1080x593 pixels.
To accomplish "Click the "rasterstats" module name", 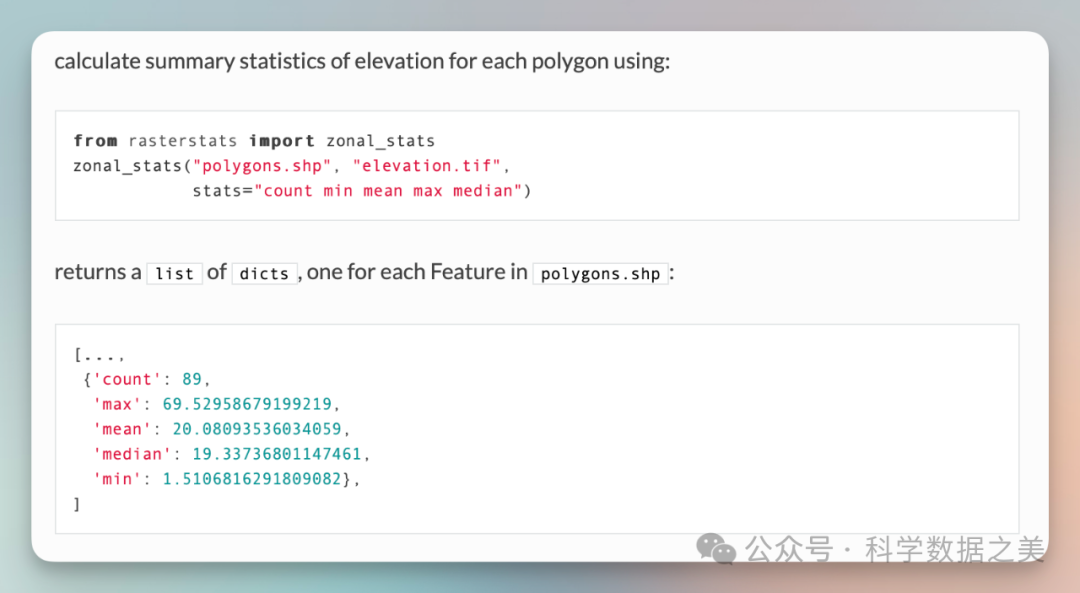I will click(183, 141).
